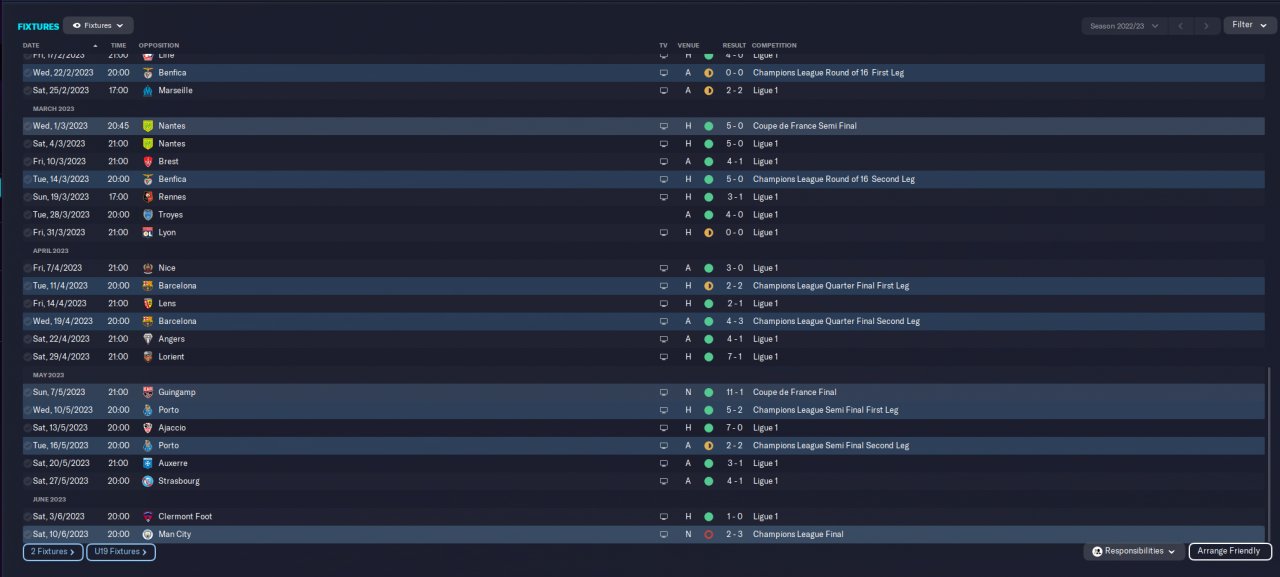The width and height of the screenshot is (1280, 577).
Task: Click Coupe de France Semi Final competition
Action: coord(805,126)
